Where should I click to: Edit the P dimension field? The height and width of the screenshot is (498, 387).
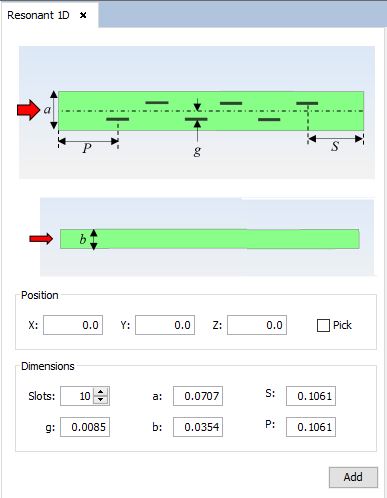(x=311, y=427)
